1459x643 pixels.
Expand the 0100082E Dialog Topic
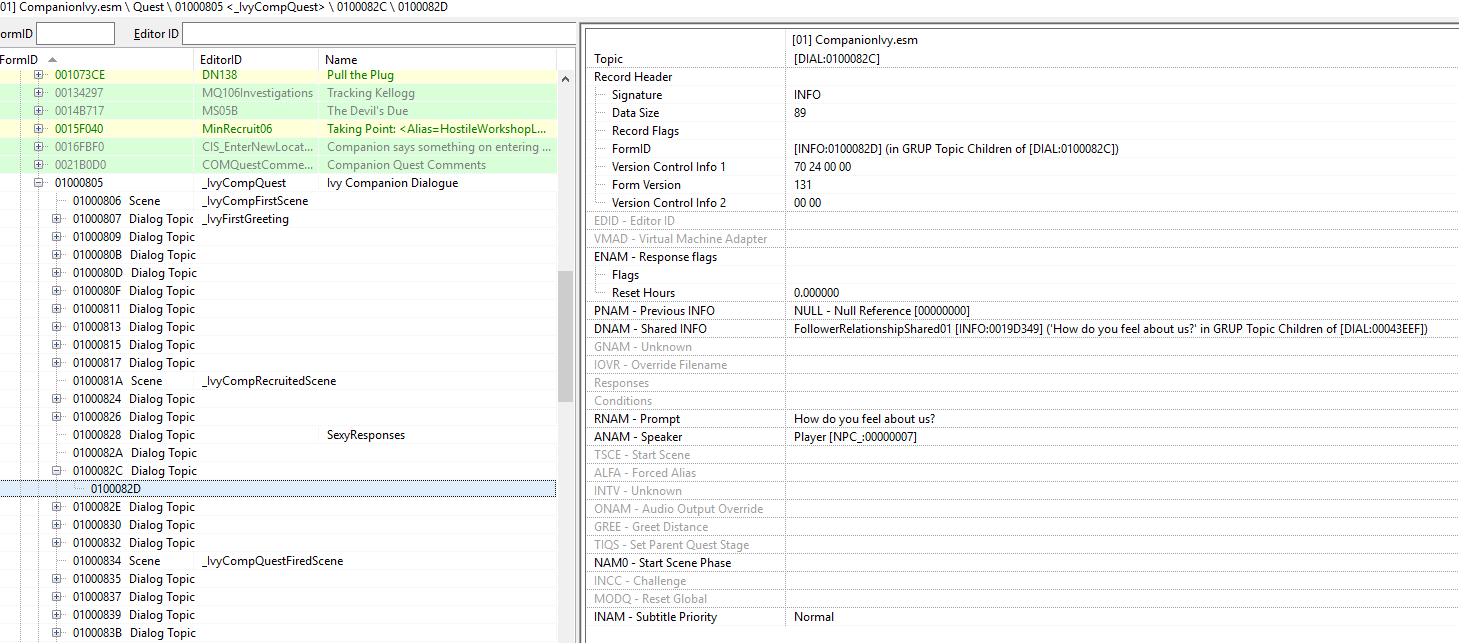pos(57,507)
